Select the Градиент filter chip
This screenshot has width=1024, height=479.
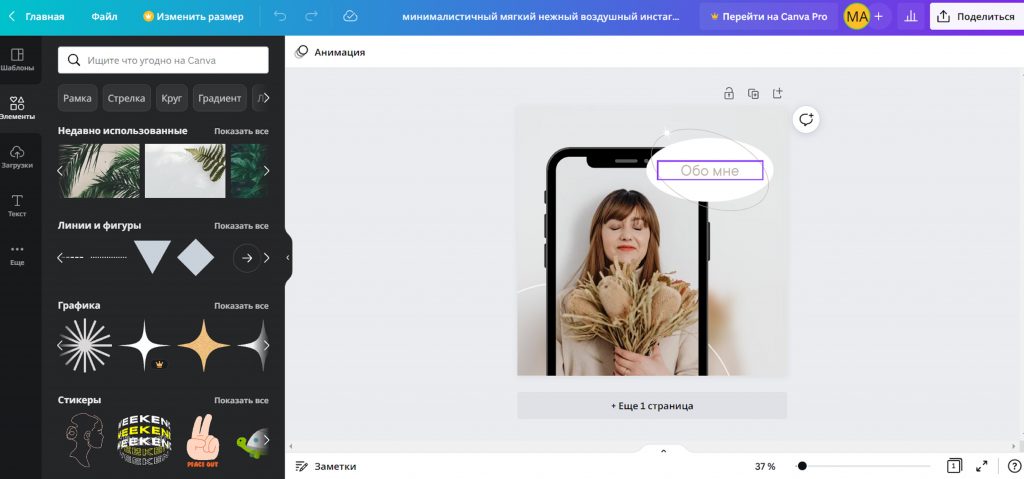(219, 98)
